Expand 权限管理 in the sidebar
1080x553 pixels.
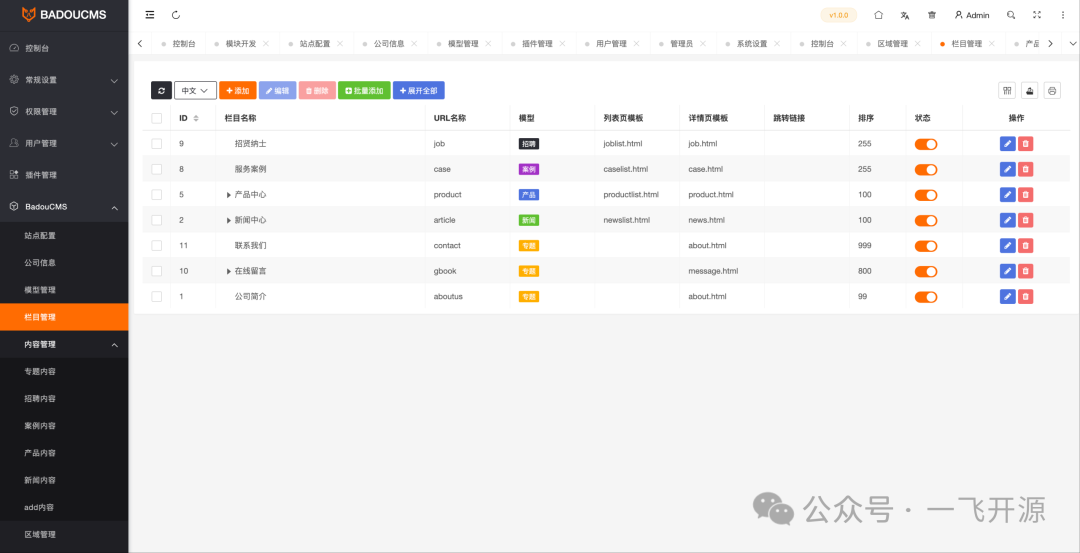click(64, 112)
